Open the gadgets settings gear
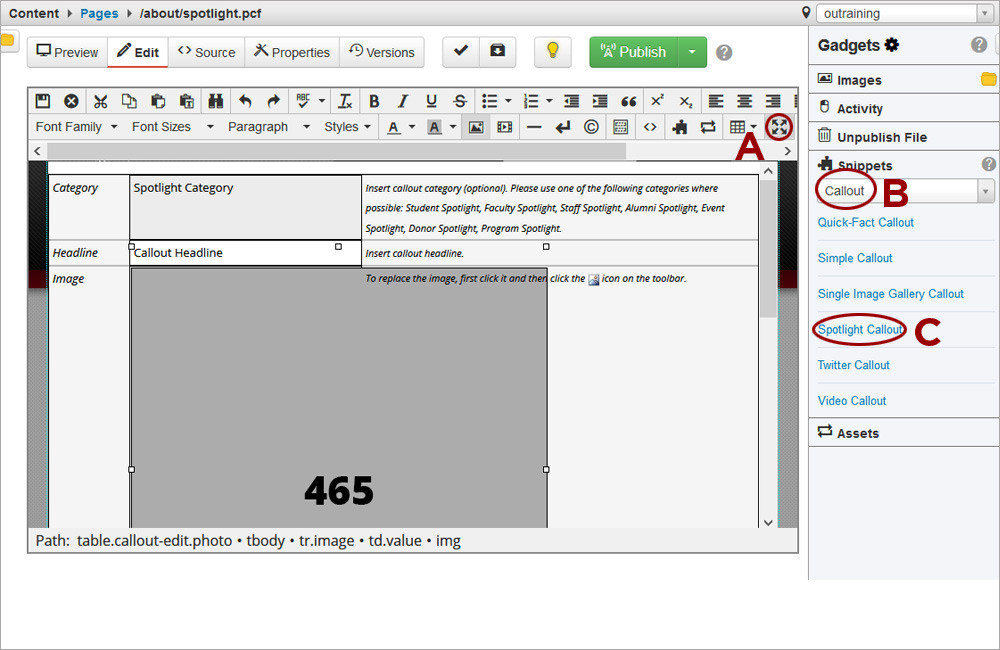 pos(892,45)
